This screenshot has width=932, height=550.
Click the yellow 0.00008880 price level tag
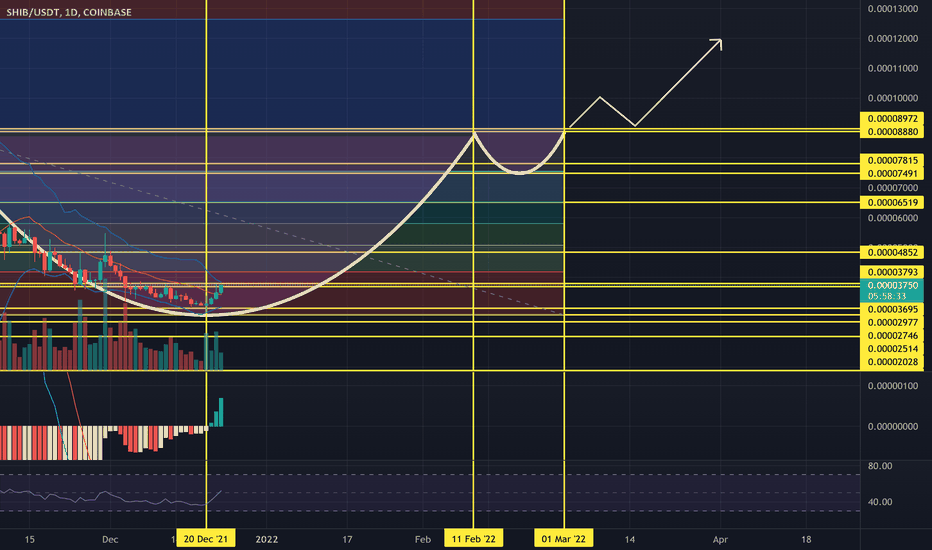(892, 131)
